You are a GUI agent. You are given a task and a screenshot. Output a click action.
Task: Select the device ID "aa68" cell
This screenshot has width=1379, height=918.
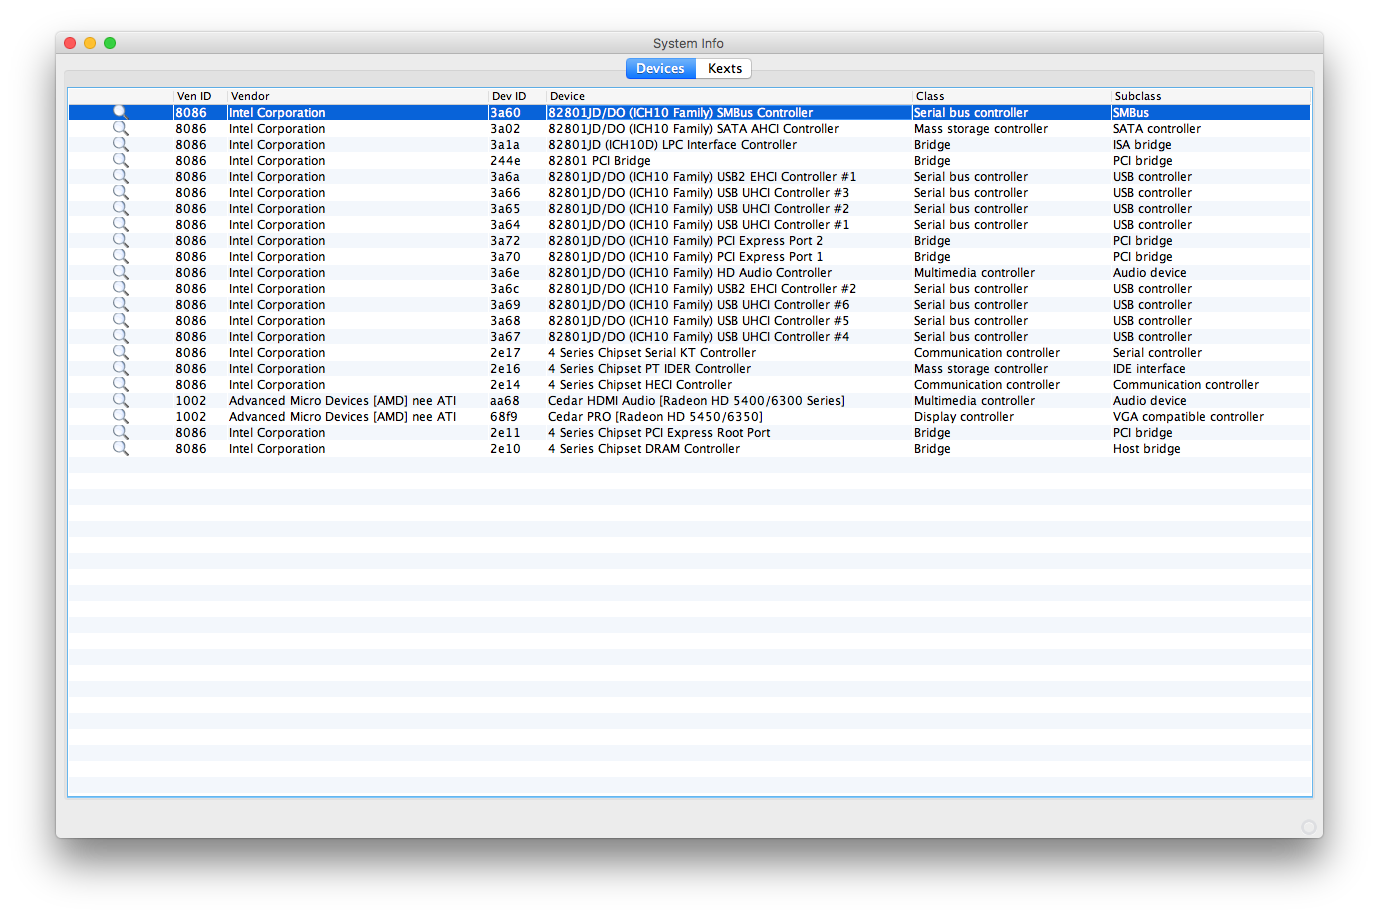tap(505, 401)
